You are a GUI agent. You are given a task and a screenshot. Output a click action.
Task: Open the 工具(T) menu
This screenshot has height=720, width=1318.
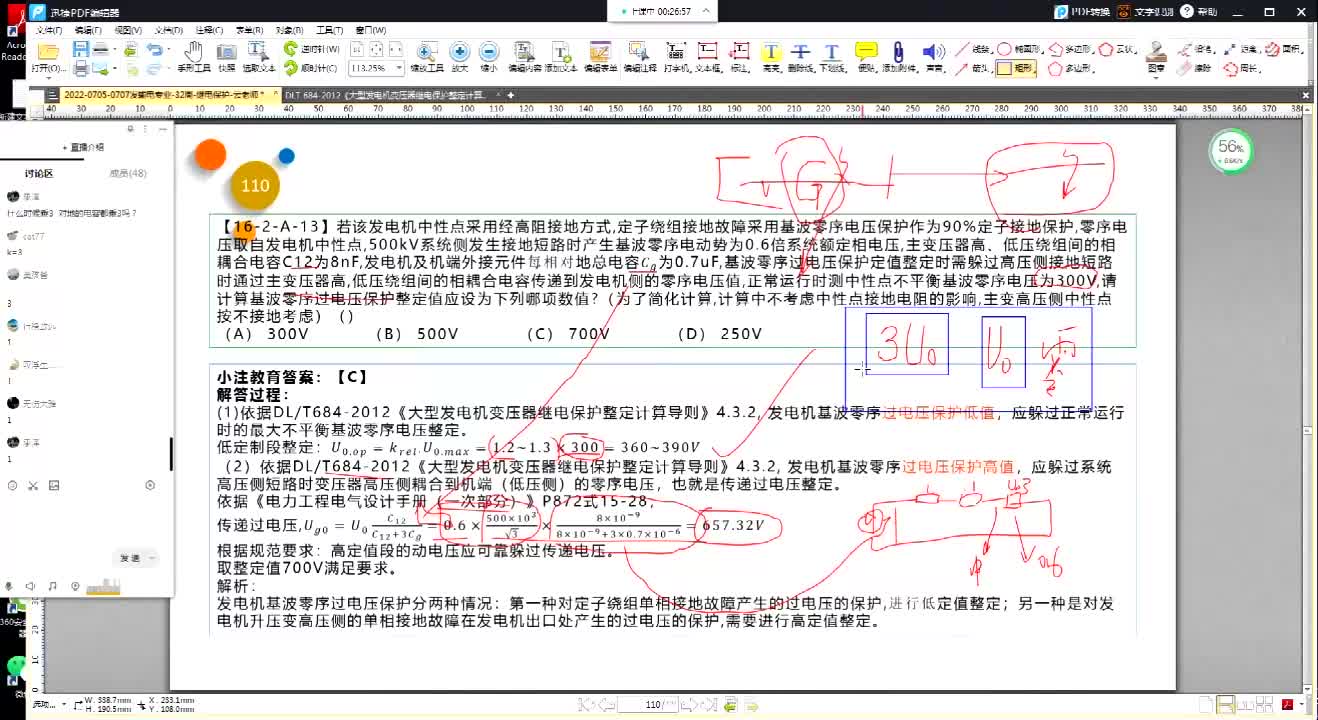(x=330, y=31)
